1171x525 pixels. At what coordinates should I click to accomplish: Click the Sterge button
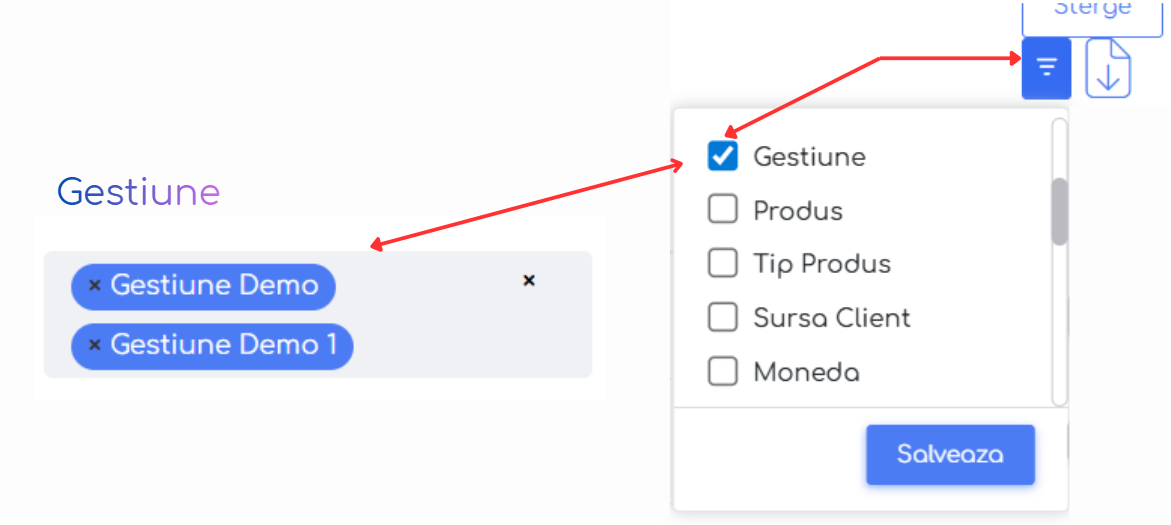pyautogui.click(x=1092, y=12)
